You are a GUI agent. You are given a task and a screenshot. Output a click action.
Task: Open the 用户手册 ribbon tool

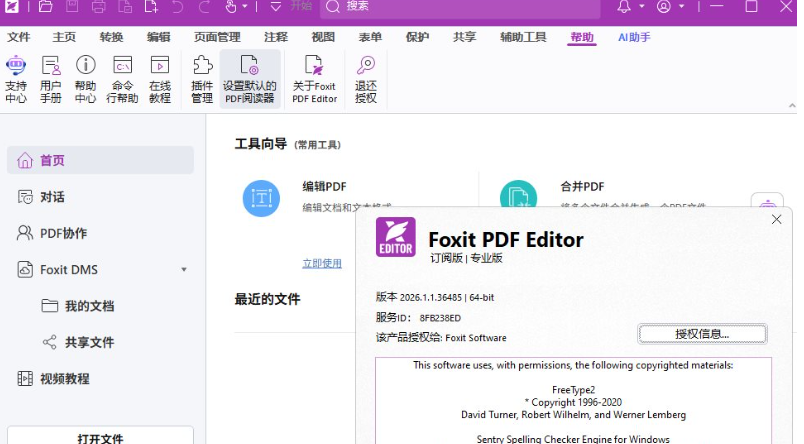[x=51, y=79]
